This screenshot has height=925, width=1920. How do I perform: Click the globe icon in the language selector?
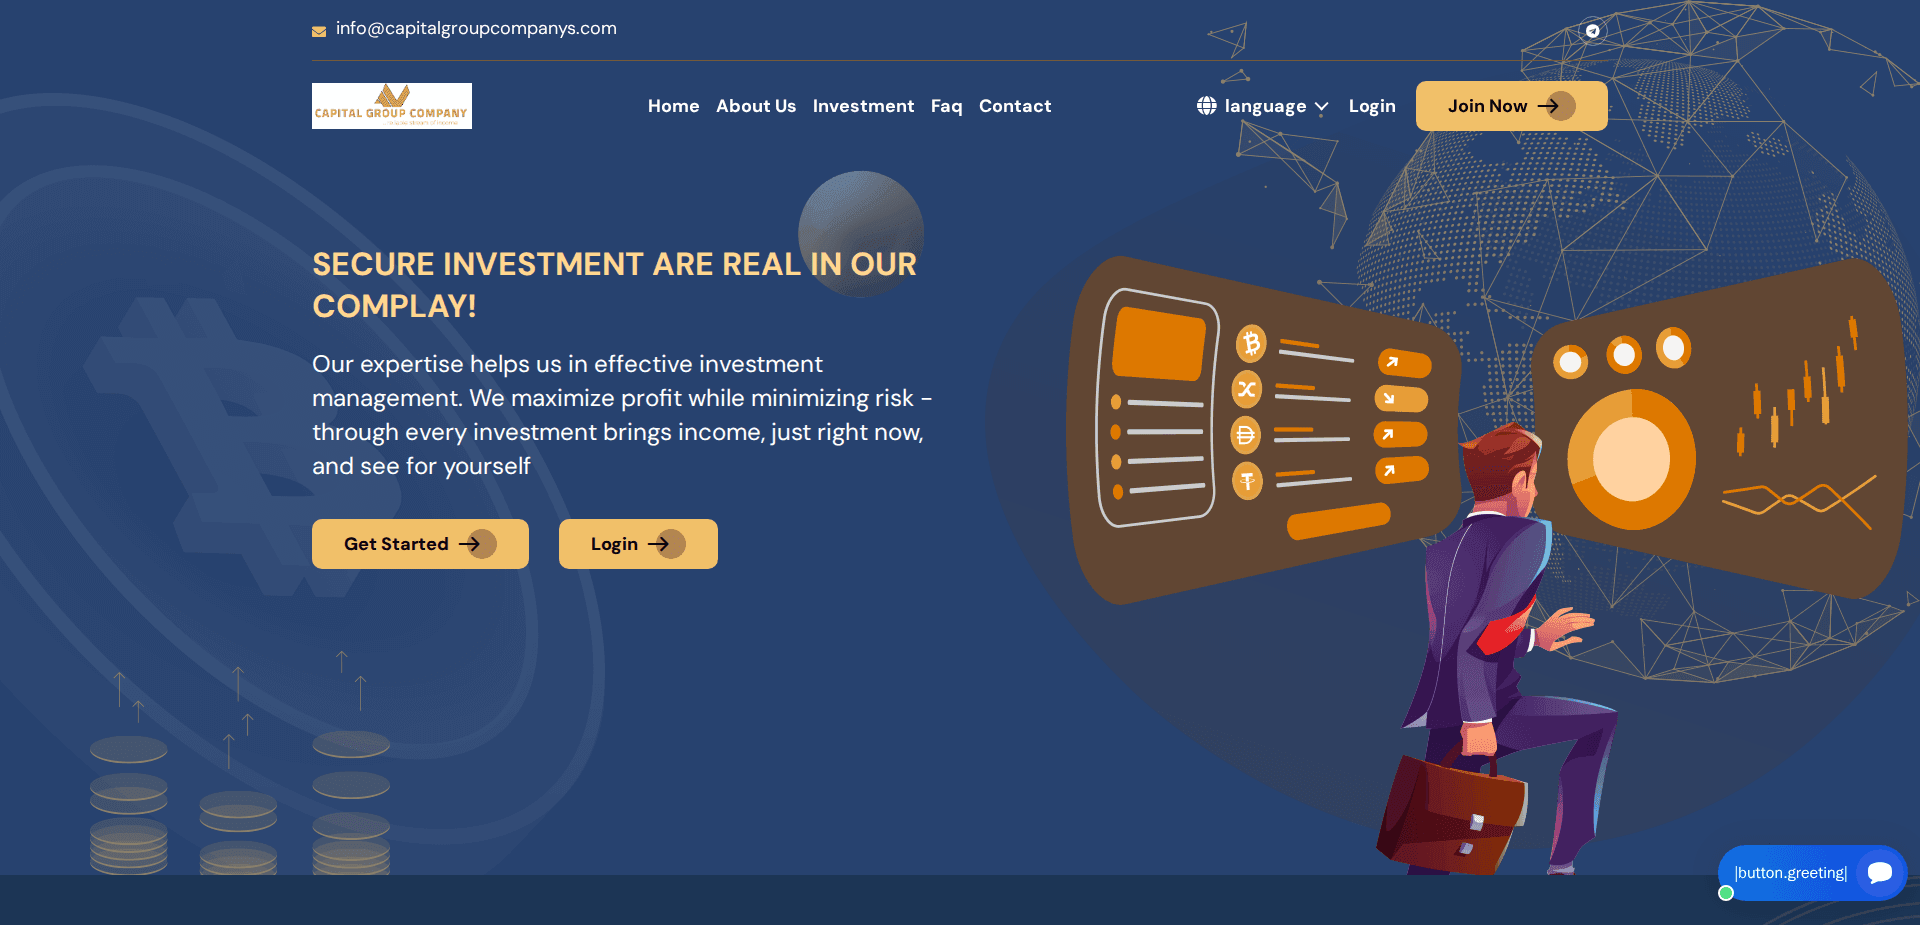pyautogui.click(x=1205, y=106)
